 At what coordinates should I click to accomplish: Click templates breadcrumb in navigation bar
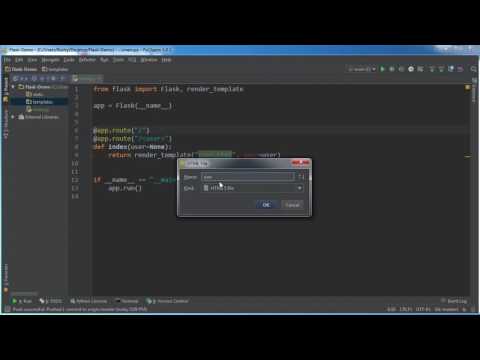pos(55,69)
